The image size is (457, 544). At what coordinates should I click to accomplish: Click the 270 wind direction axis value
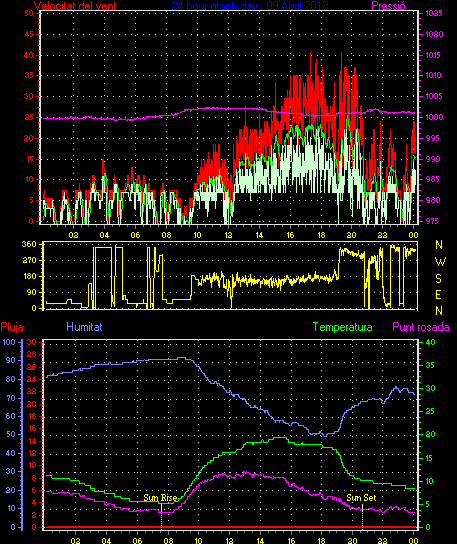[29, 260]
